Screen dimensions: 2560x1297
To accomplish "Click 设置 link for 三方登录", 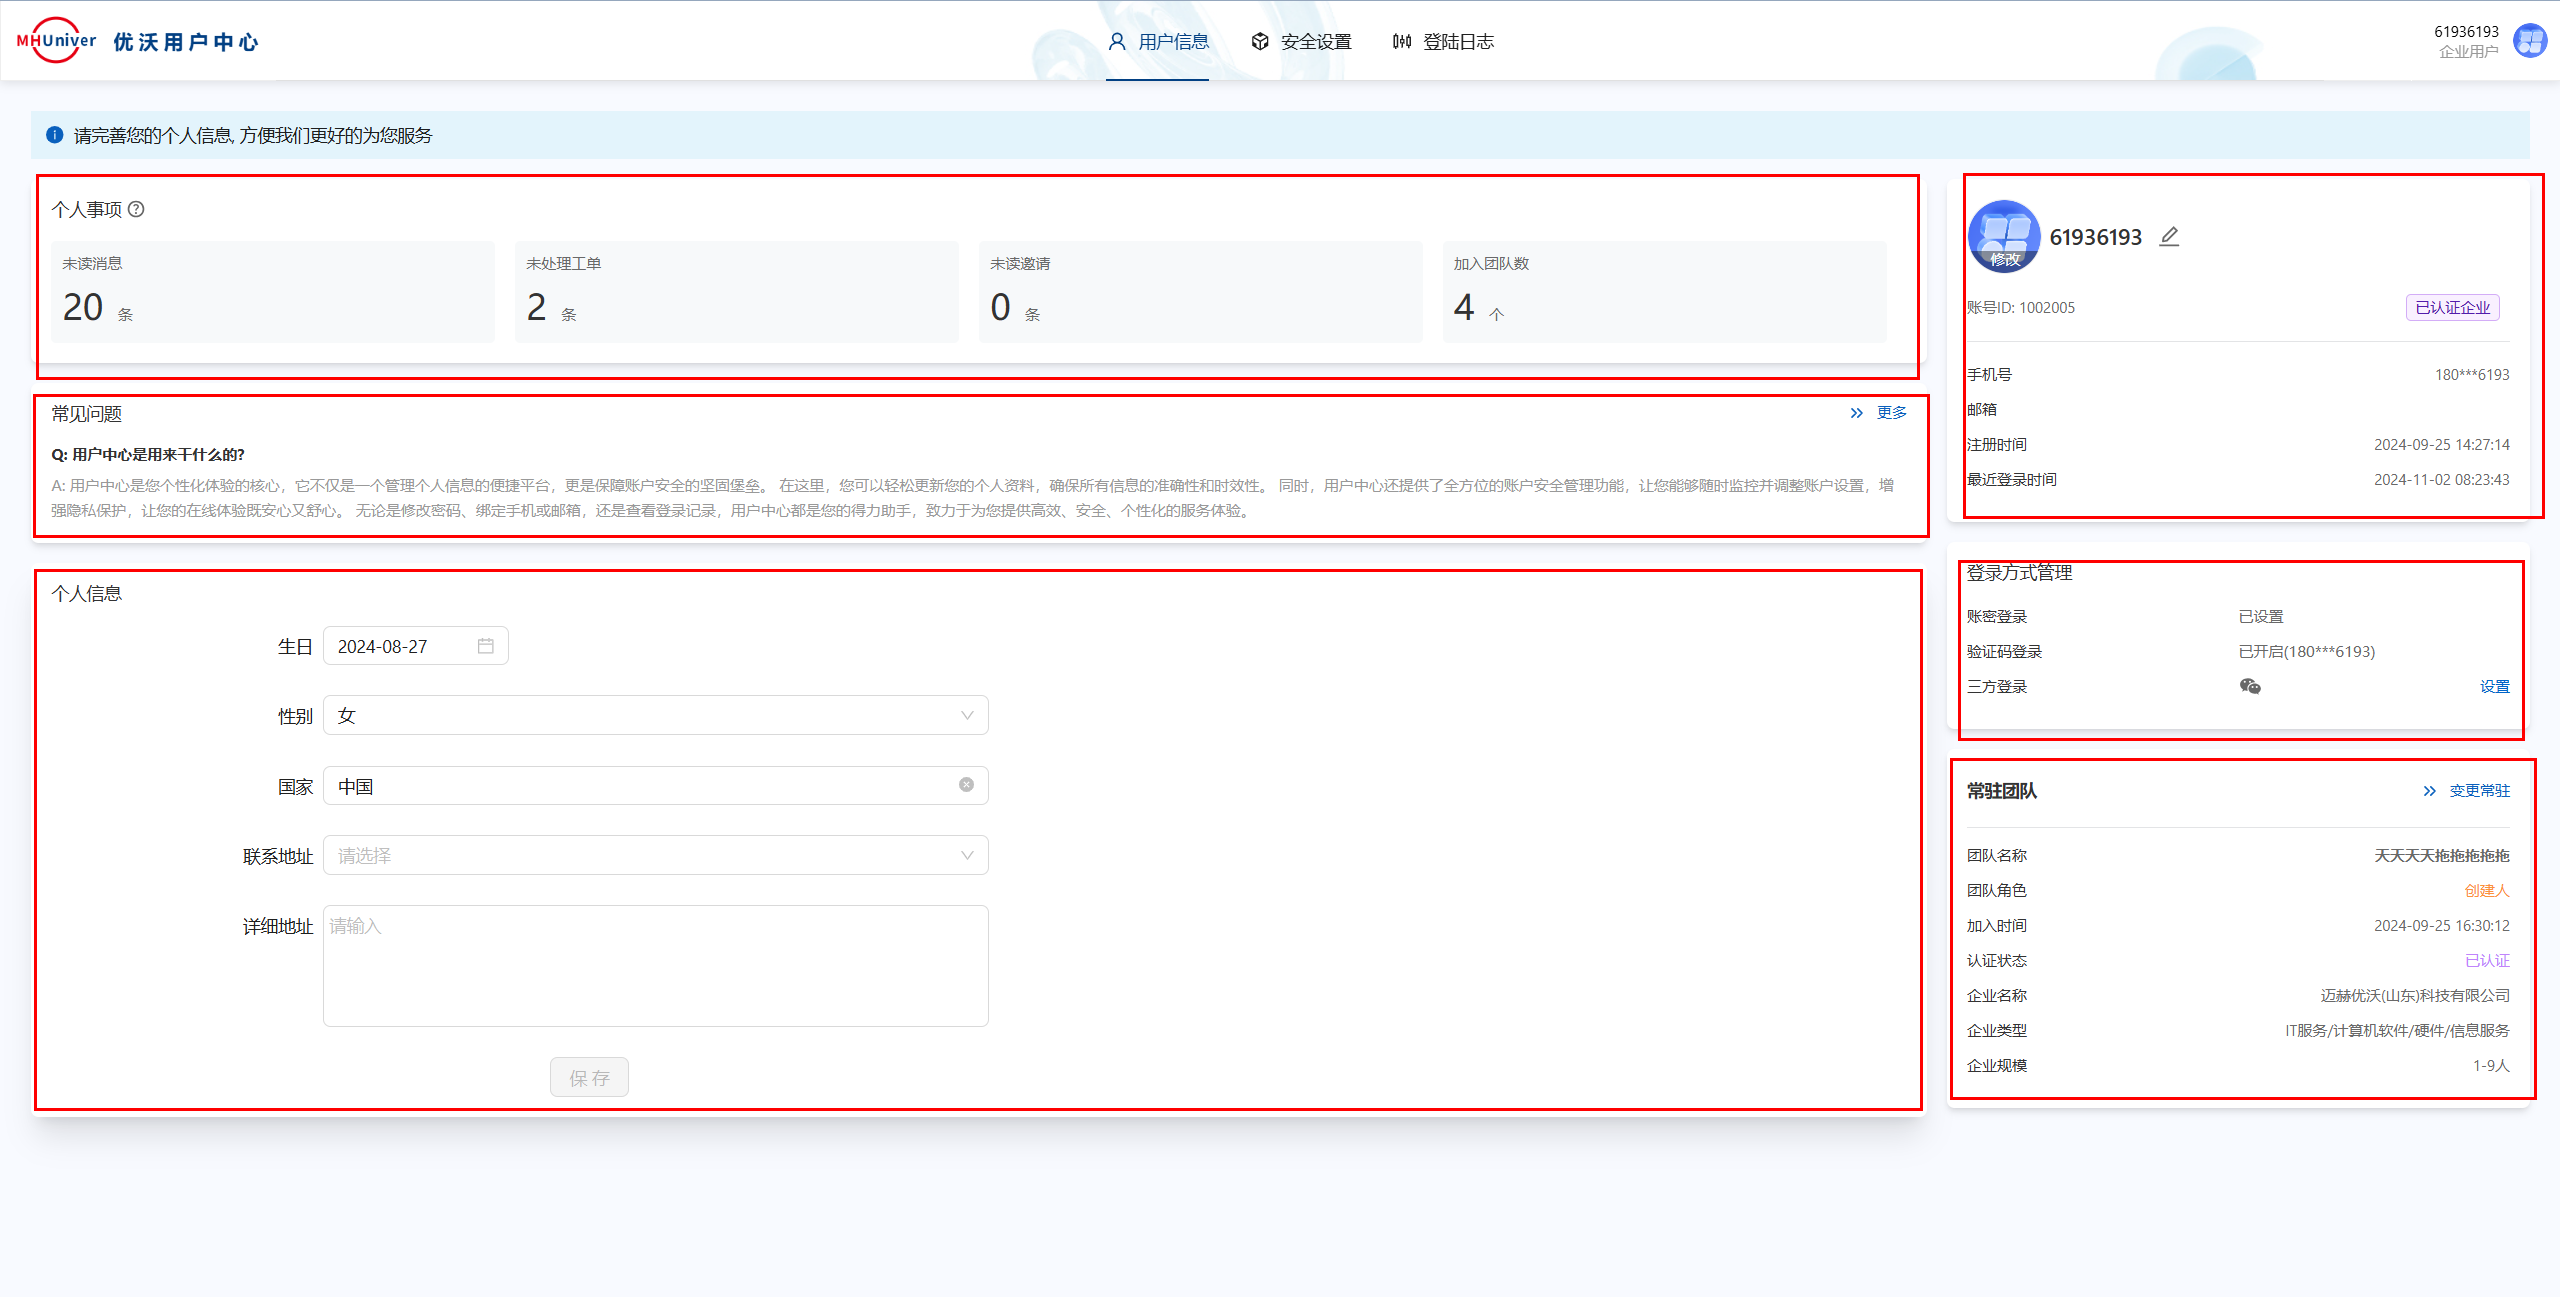I will [x=2494, y=687].
